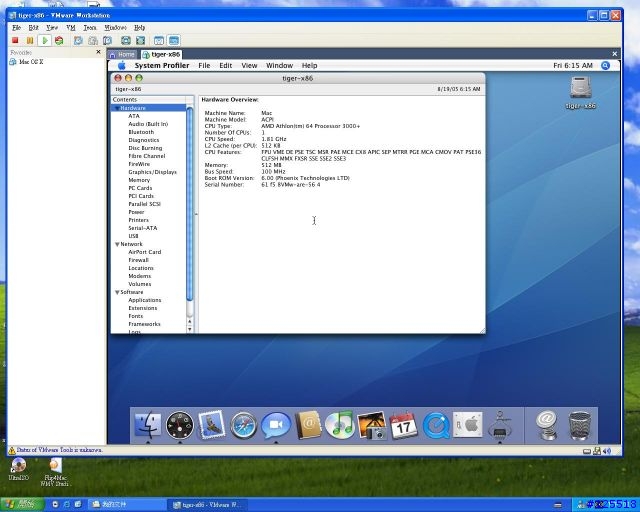Image resolution: width=640 pixels, height=512 pixels.
Task: Open Finder from the Dock
Action: click(x=148, y=425)
